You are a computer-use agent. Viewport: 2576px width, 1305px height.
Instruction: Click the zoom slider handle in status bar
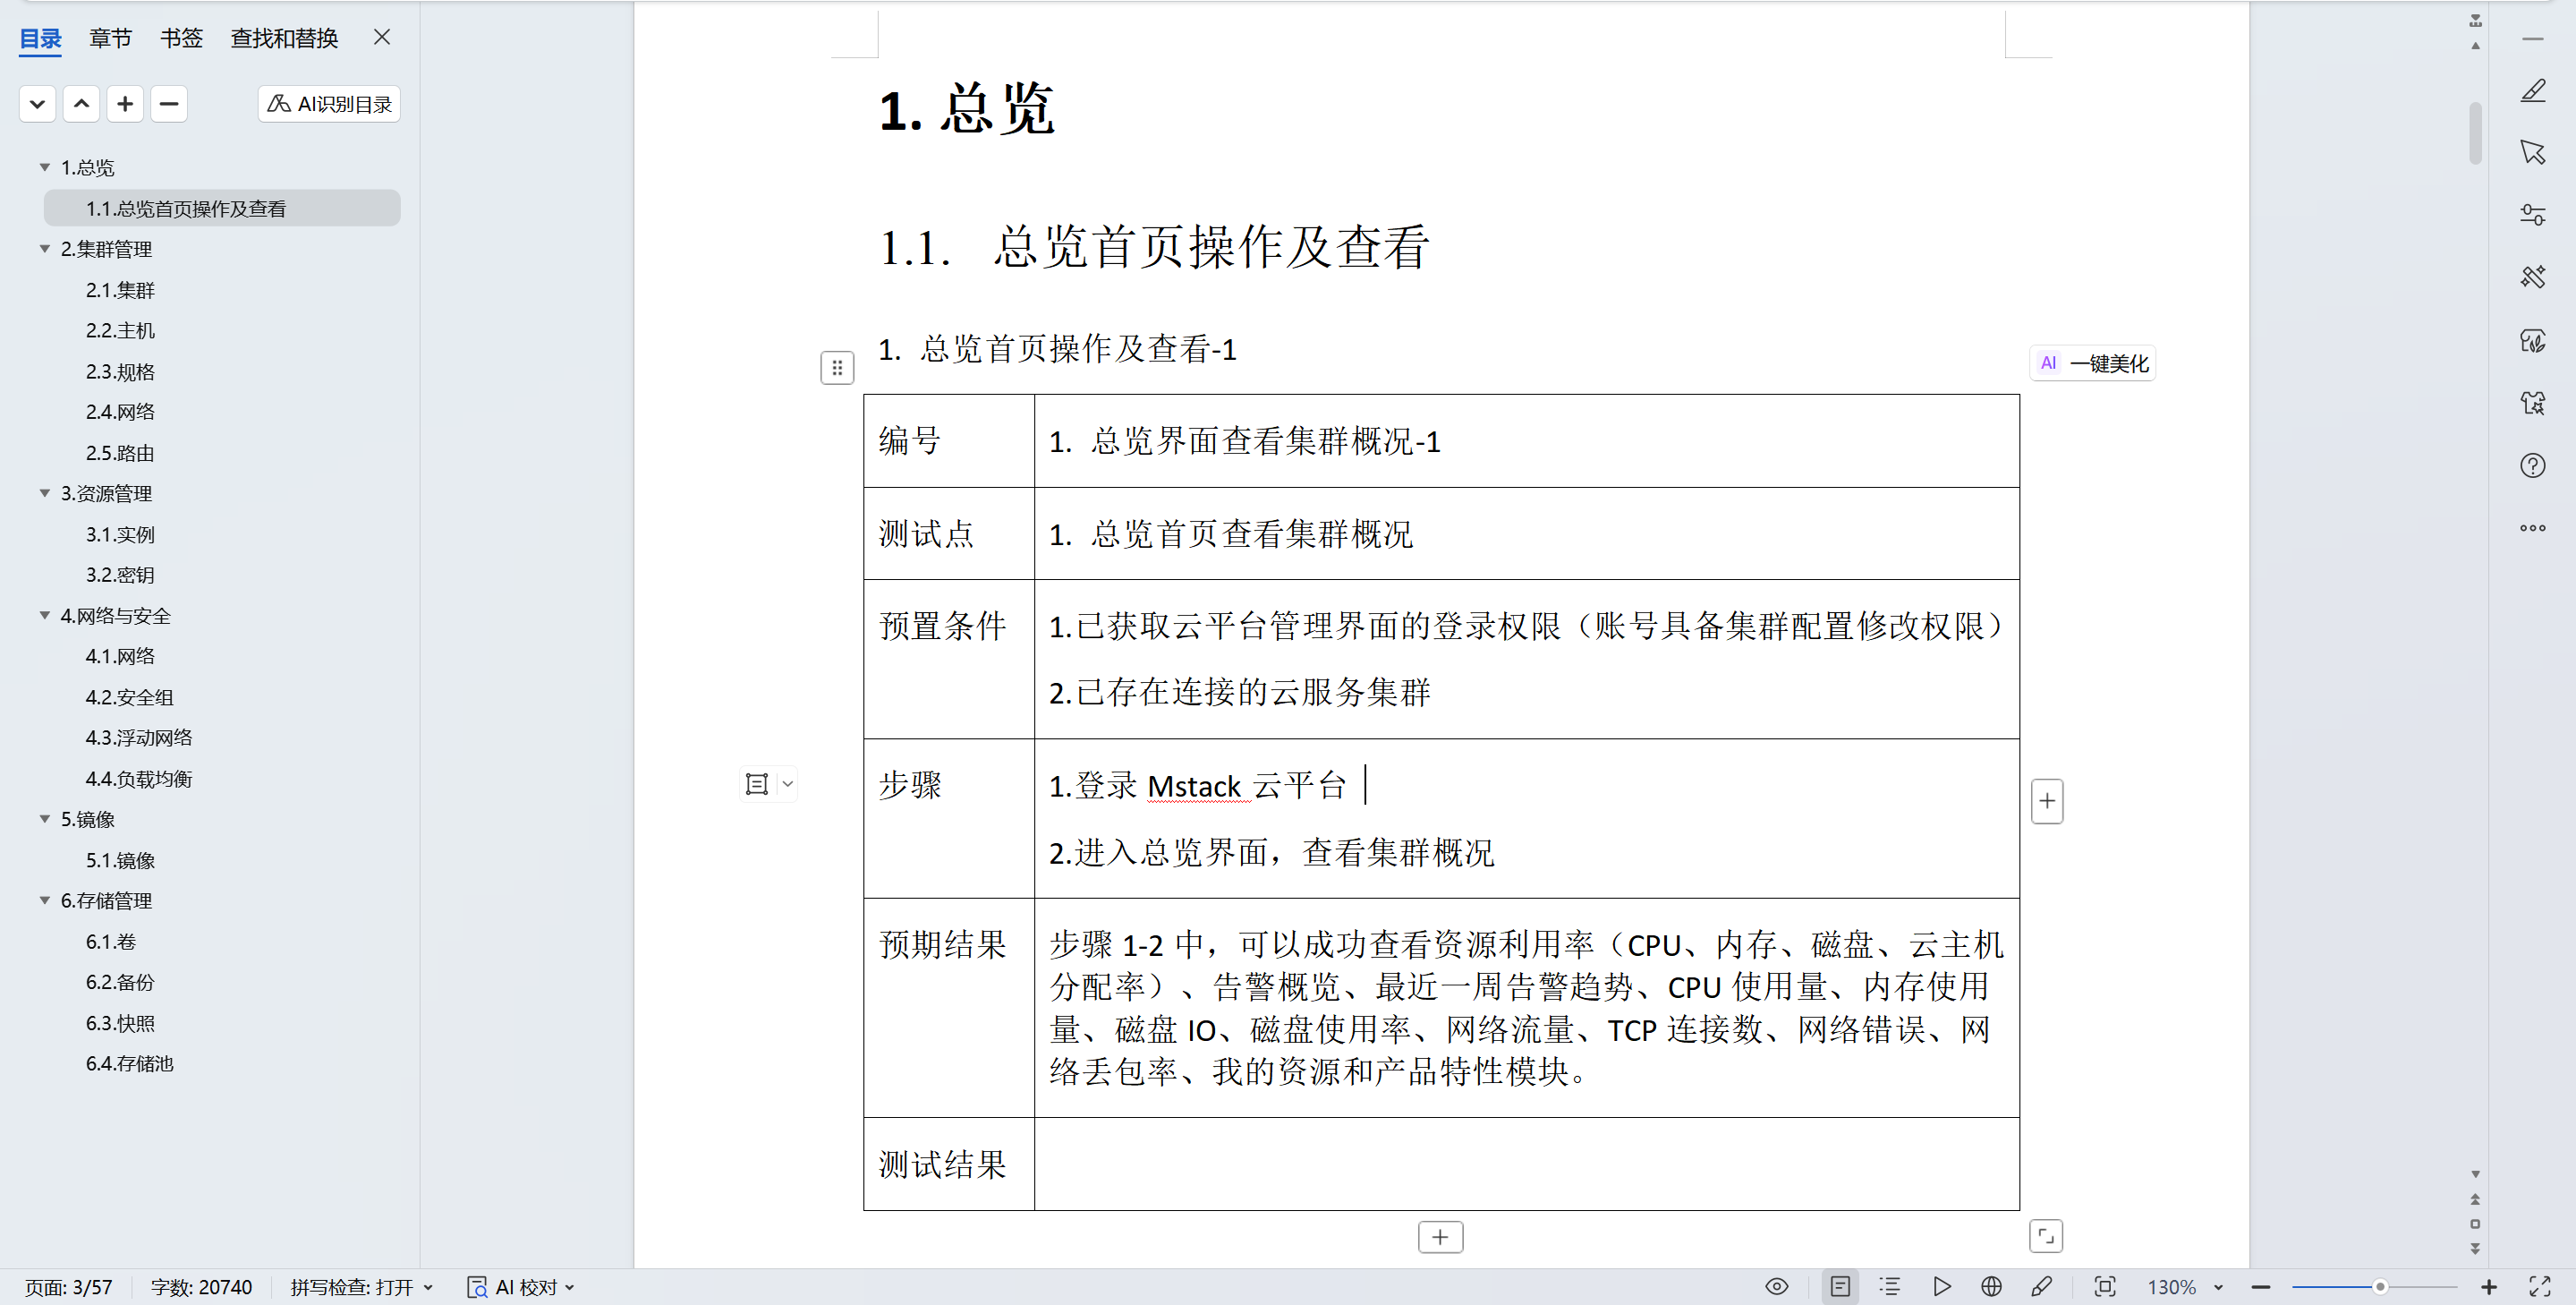pos(2379,1287)
